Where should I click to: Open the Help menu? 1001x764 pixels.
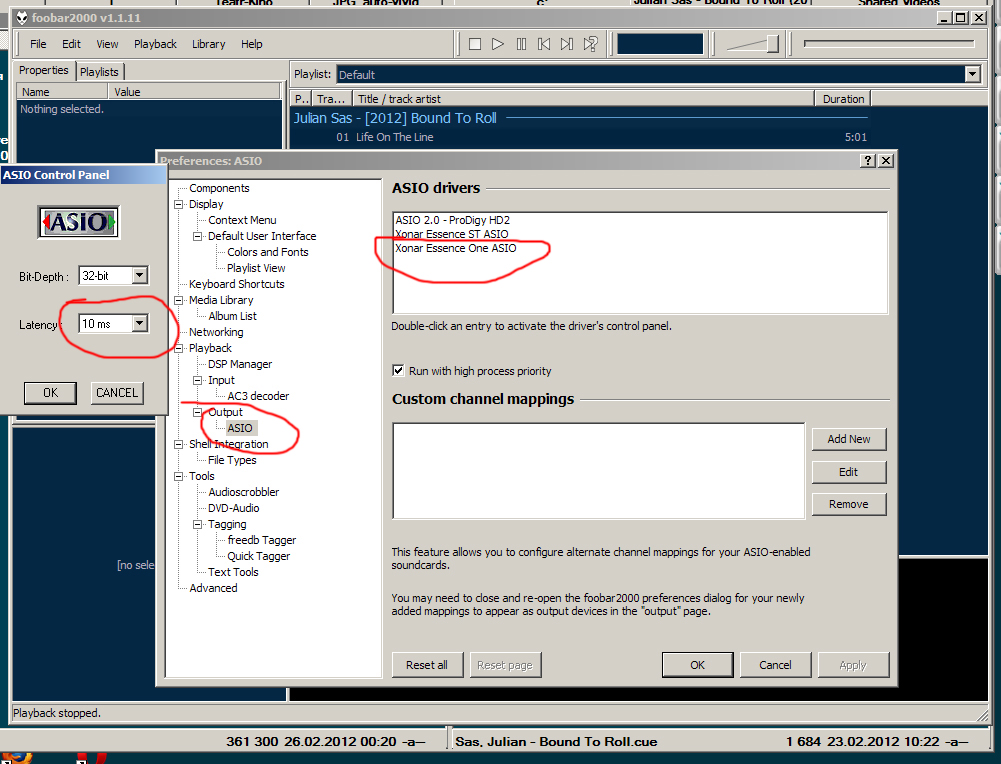point(252,44)
